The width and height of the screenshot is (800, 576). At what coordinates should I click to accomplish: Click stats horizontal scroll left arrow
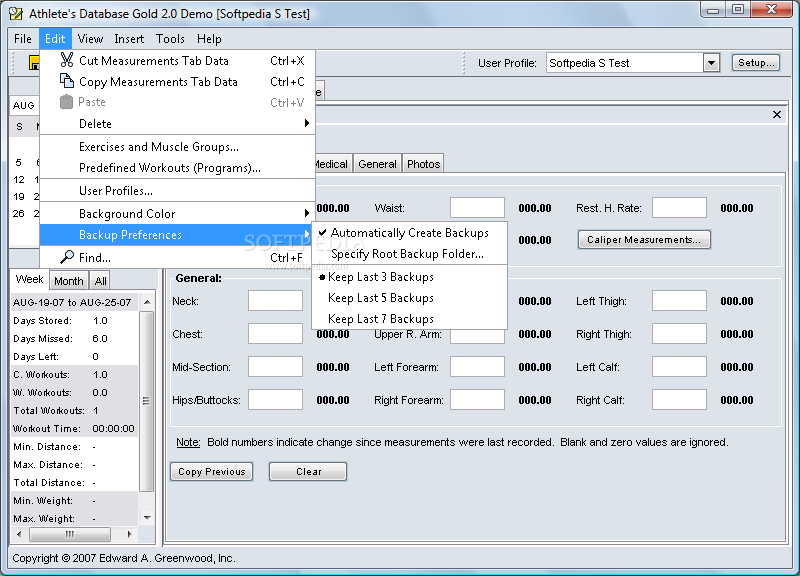click(19, 534)
